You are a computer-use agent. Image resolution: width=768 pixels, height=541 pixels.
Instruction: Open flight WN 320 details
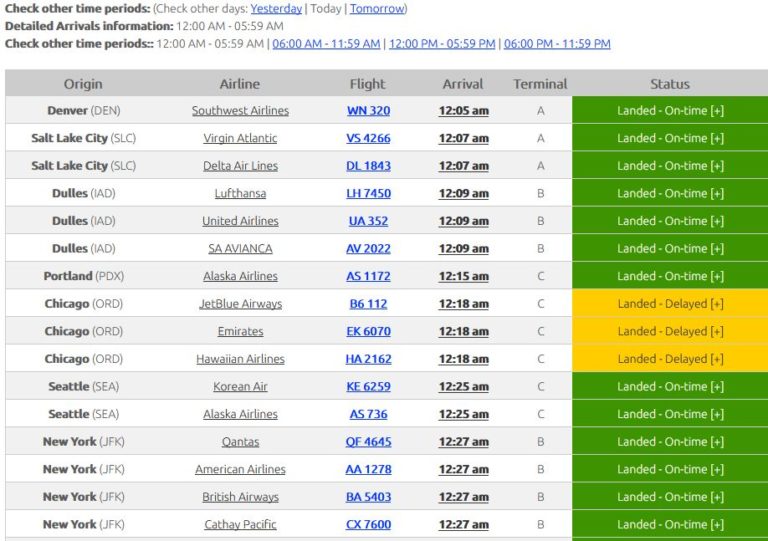[368, 111]
